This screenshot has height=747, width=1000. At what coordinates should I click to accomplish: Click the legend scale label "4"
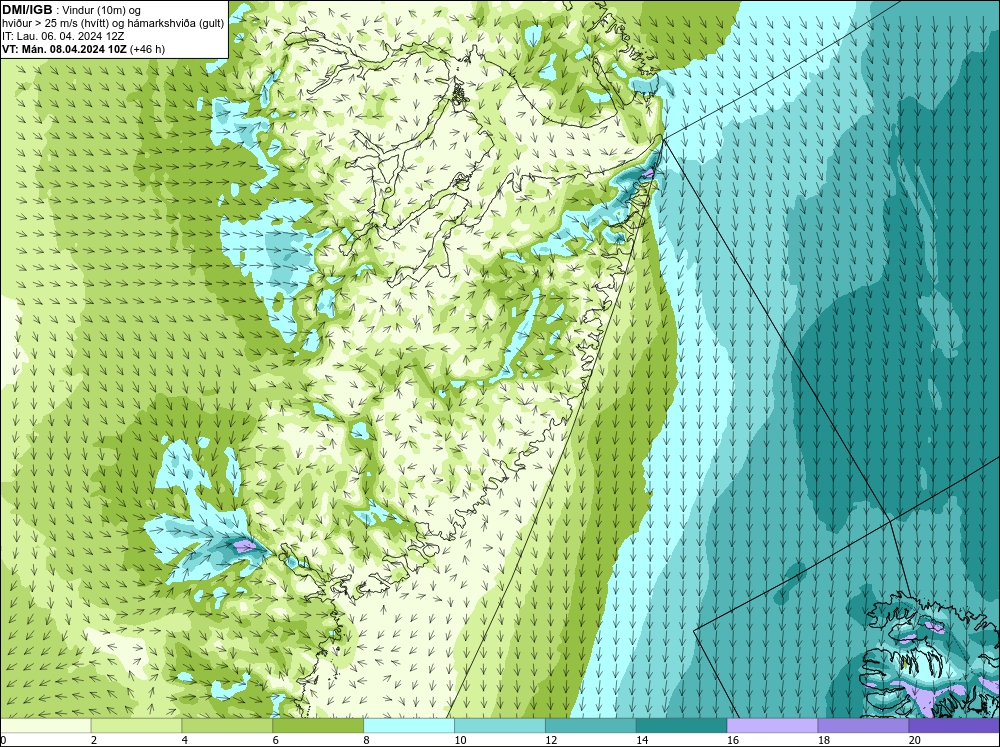(x=185, y=740)
